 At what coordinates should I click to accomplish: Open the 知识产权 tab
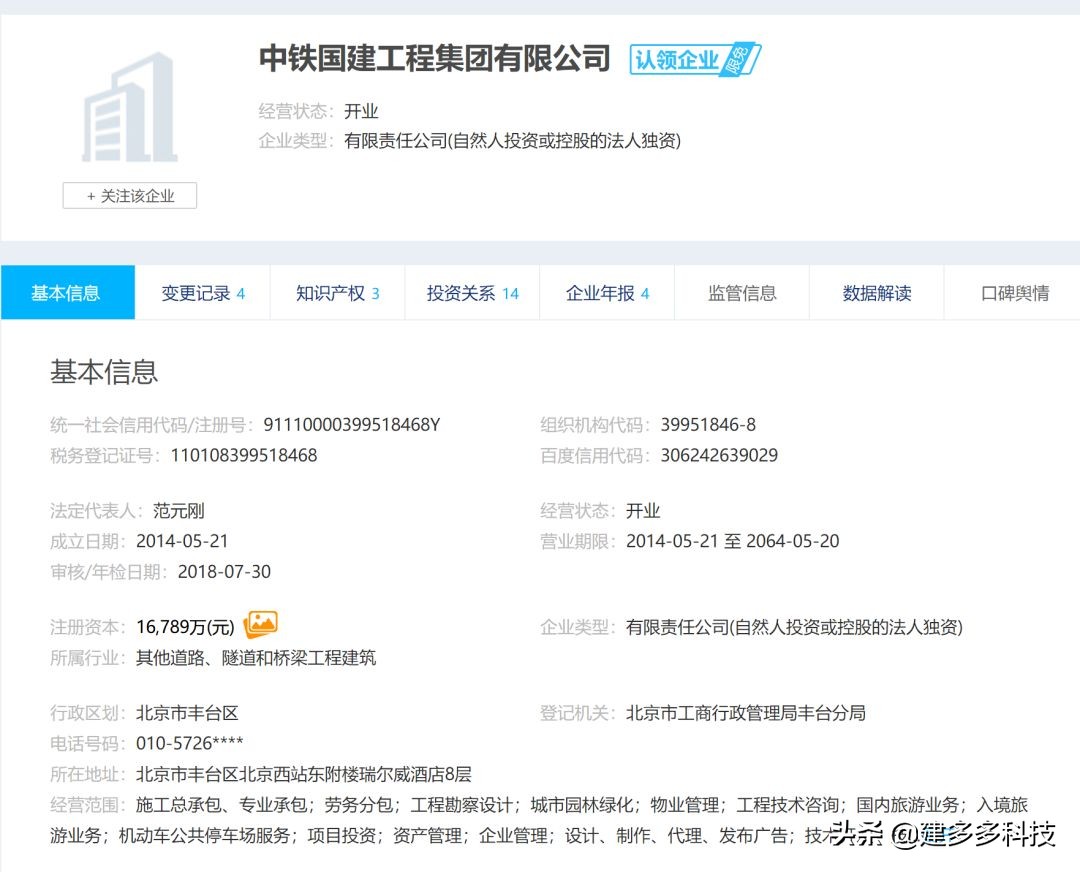tap(337, 292)
